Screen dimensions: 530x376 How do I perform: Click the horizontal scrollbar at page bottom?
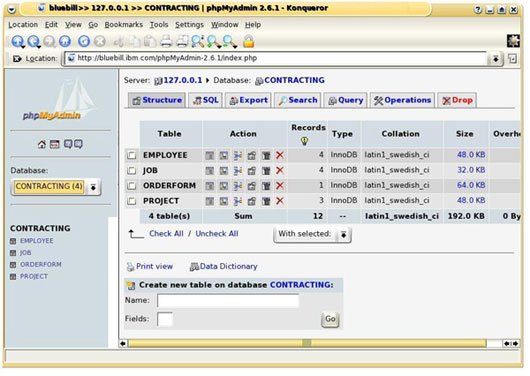tap(307, 344)
